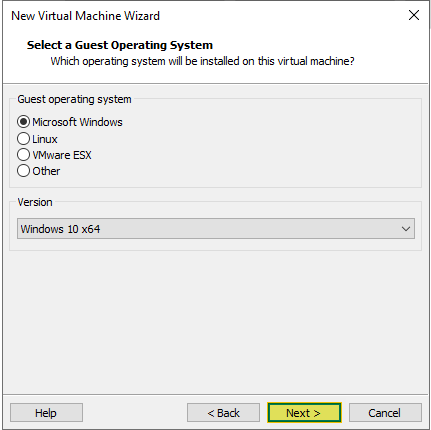Cancel the wizard using the Cancel button
The width and height of the screenshot is (431, 430).
point(385,413)
